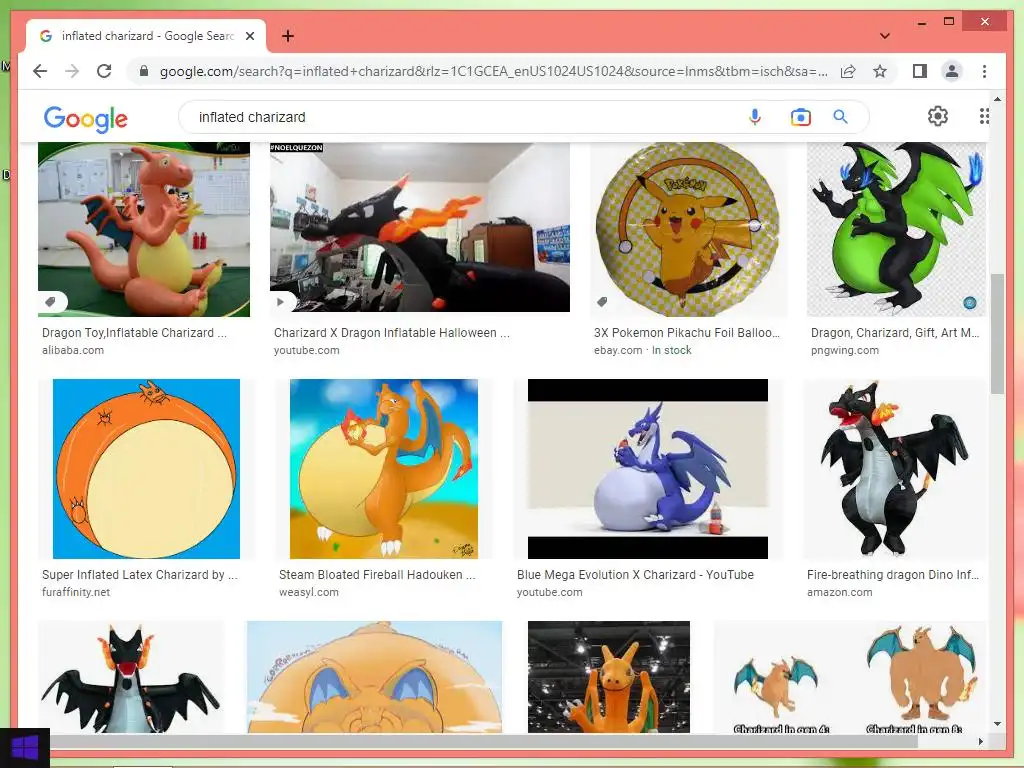Open Steam Bloated Fireball Hadouken image

384,469
